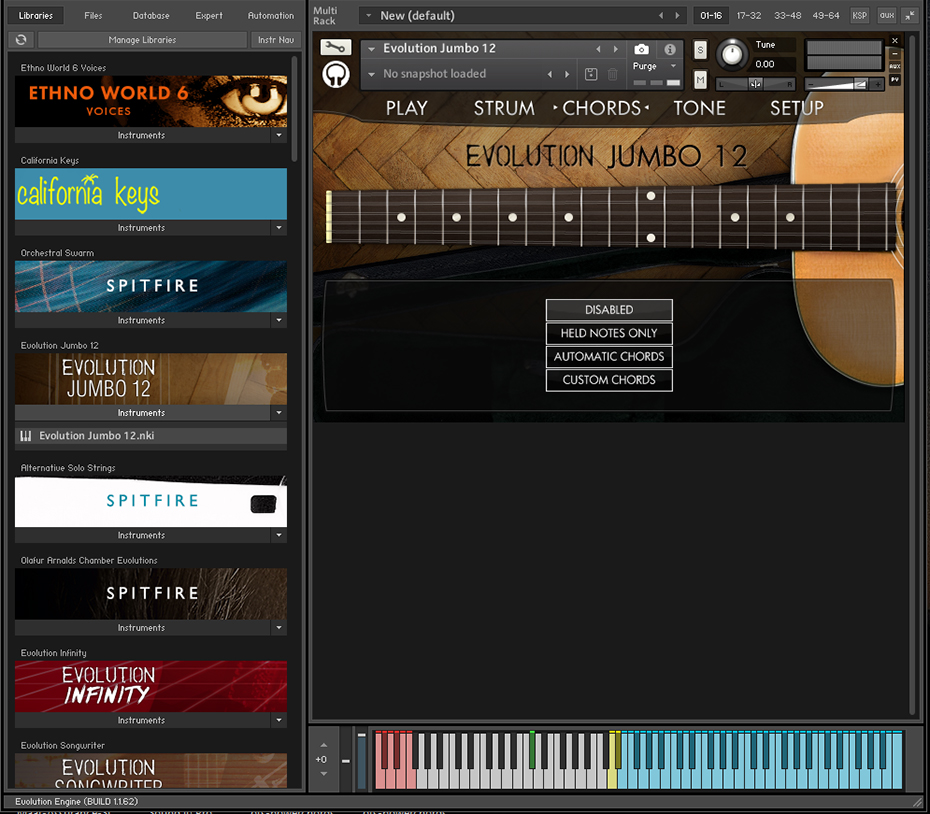This screenshot has width=930, height=814.
Task: Switch to the Automation tab
Action: tap(270, 15)
